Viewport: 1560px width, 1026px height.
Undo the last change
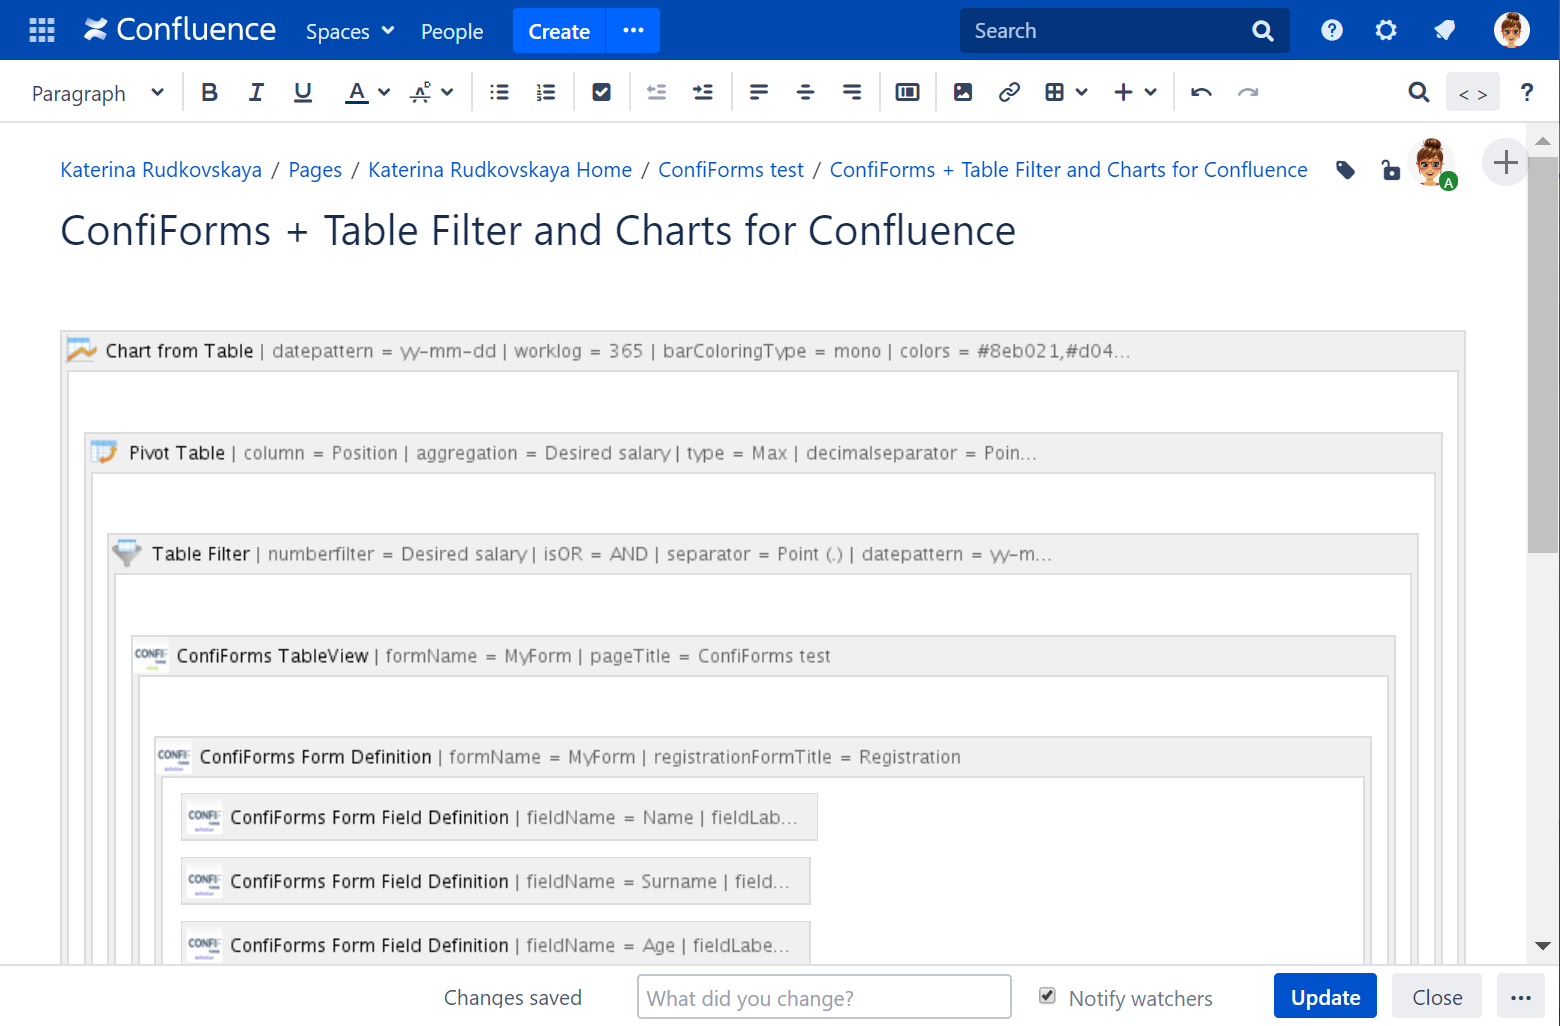click(x=1200, y=91)
